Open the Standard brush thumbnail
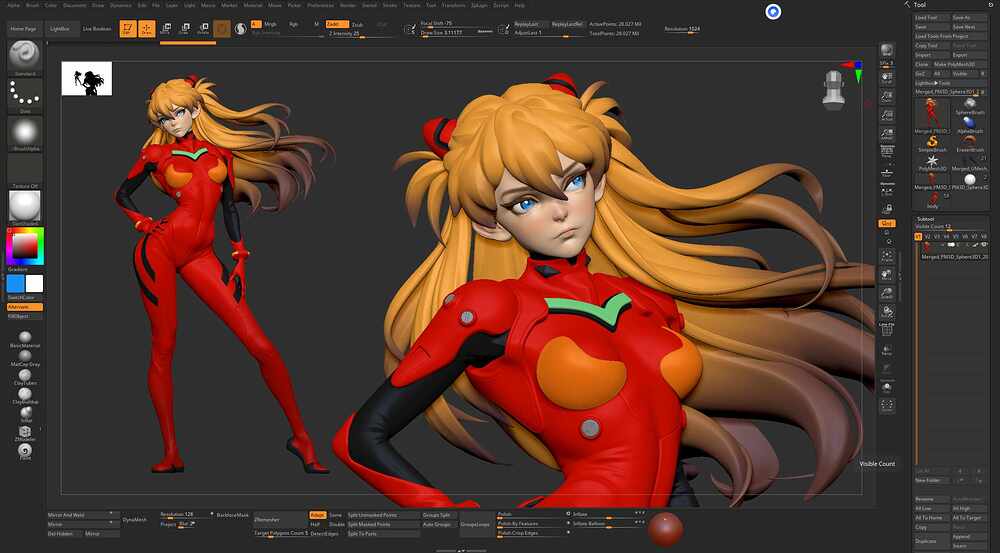The image size is (1000, 553). [25, 56]
